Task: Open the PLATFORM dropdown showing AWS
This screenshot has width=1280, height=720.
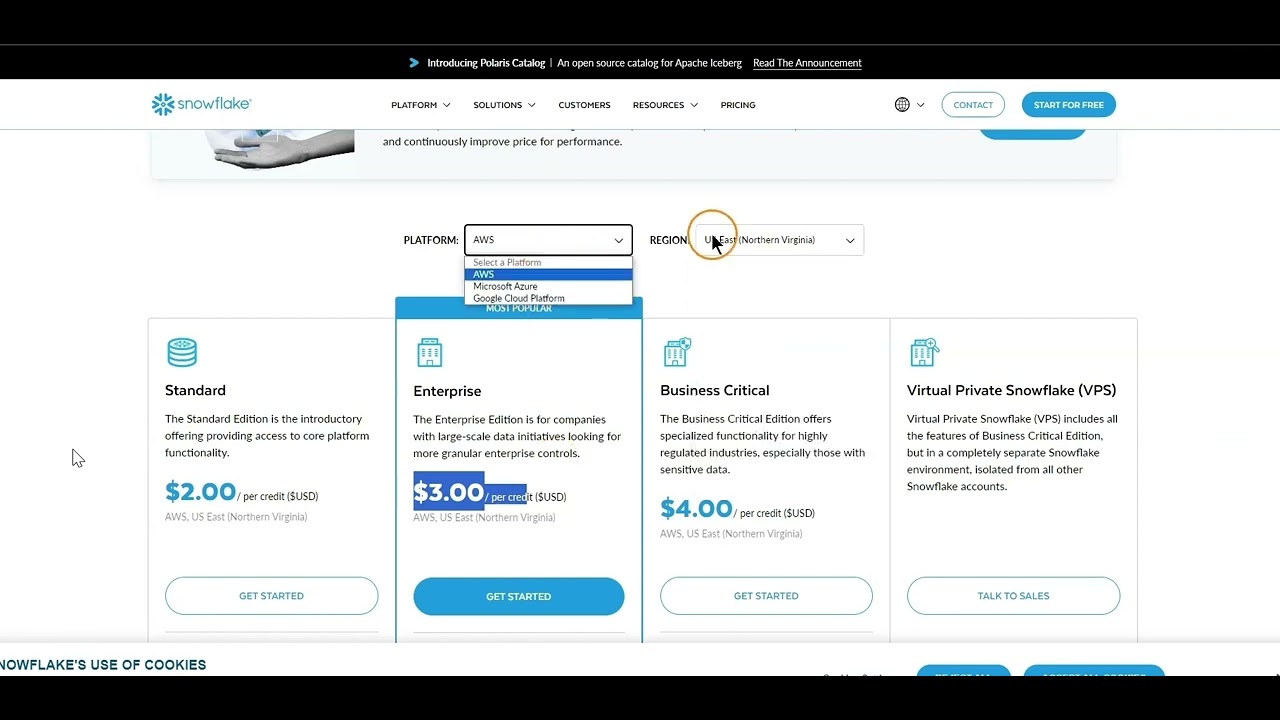Action: coord(548,240)
